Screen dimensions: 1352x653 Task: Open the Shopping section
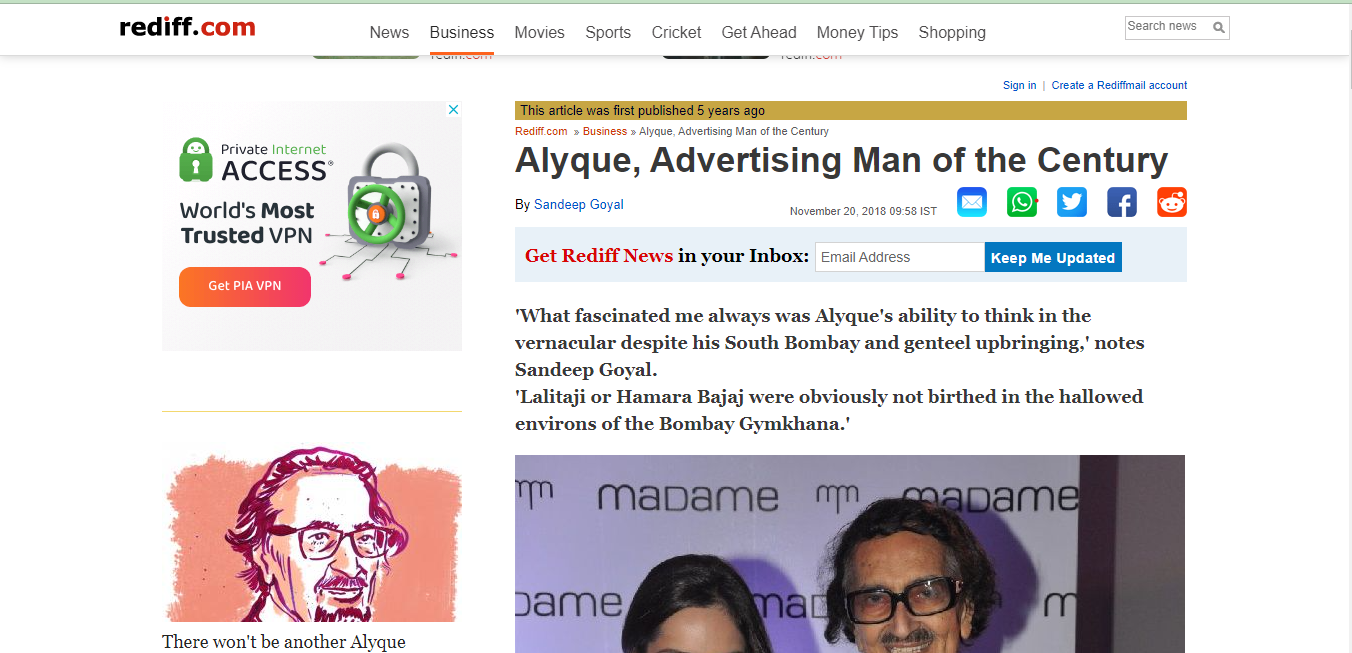952,32
